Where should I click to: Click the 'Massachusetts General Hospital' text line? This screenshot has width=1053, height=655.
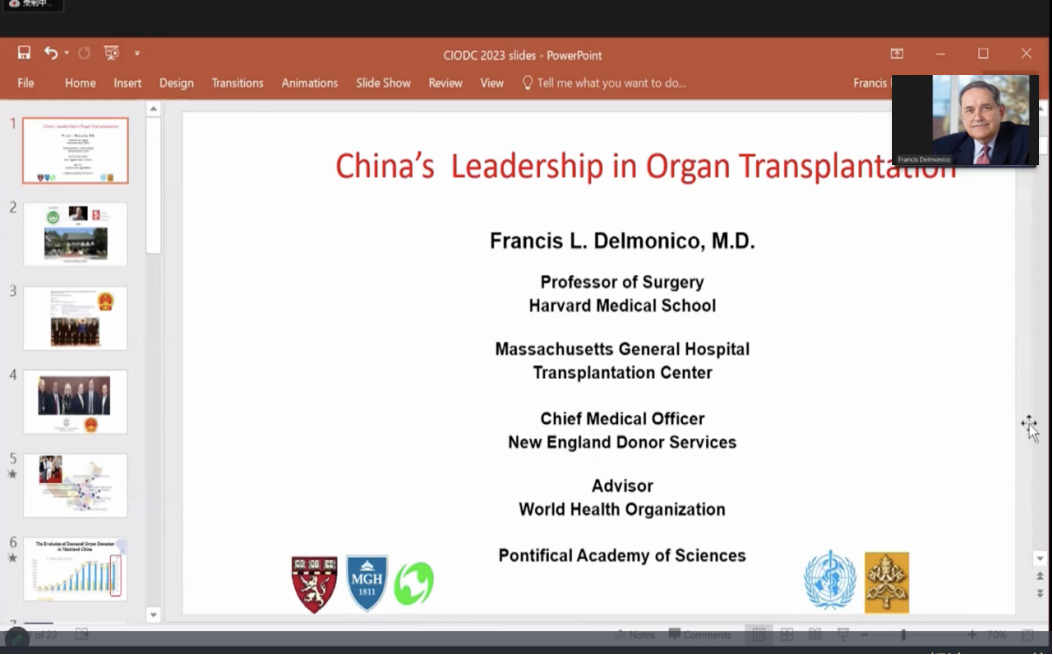[x=623, y=349]
